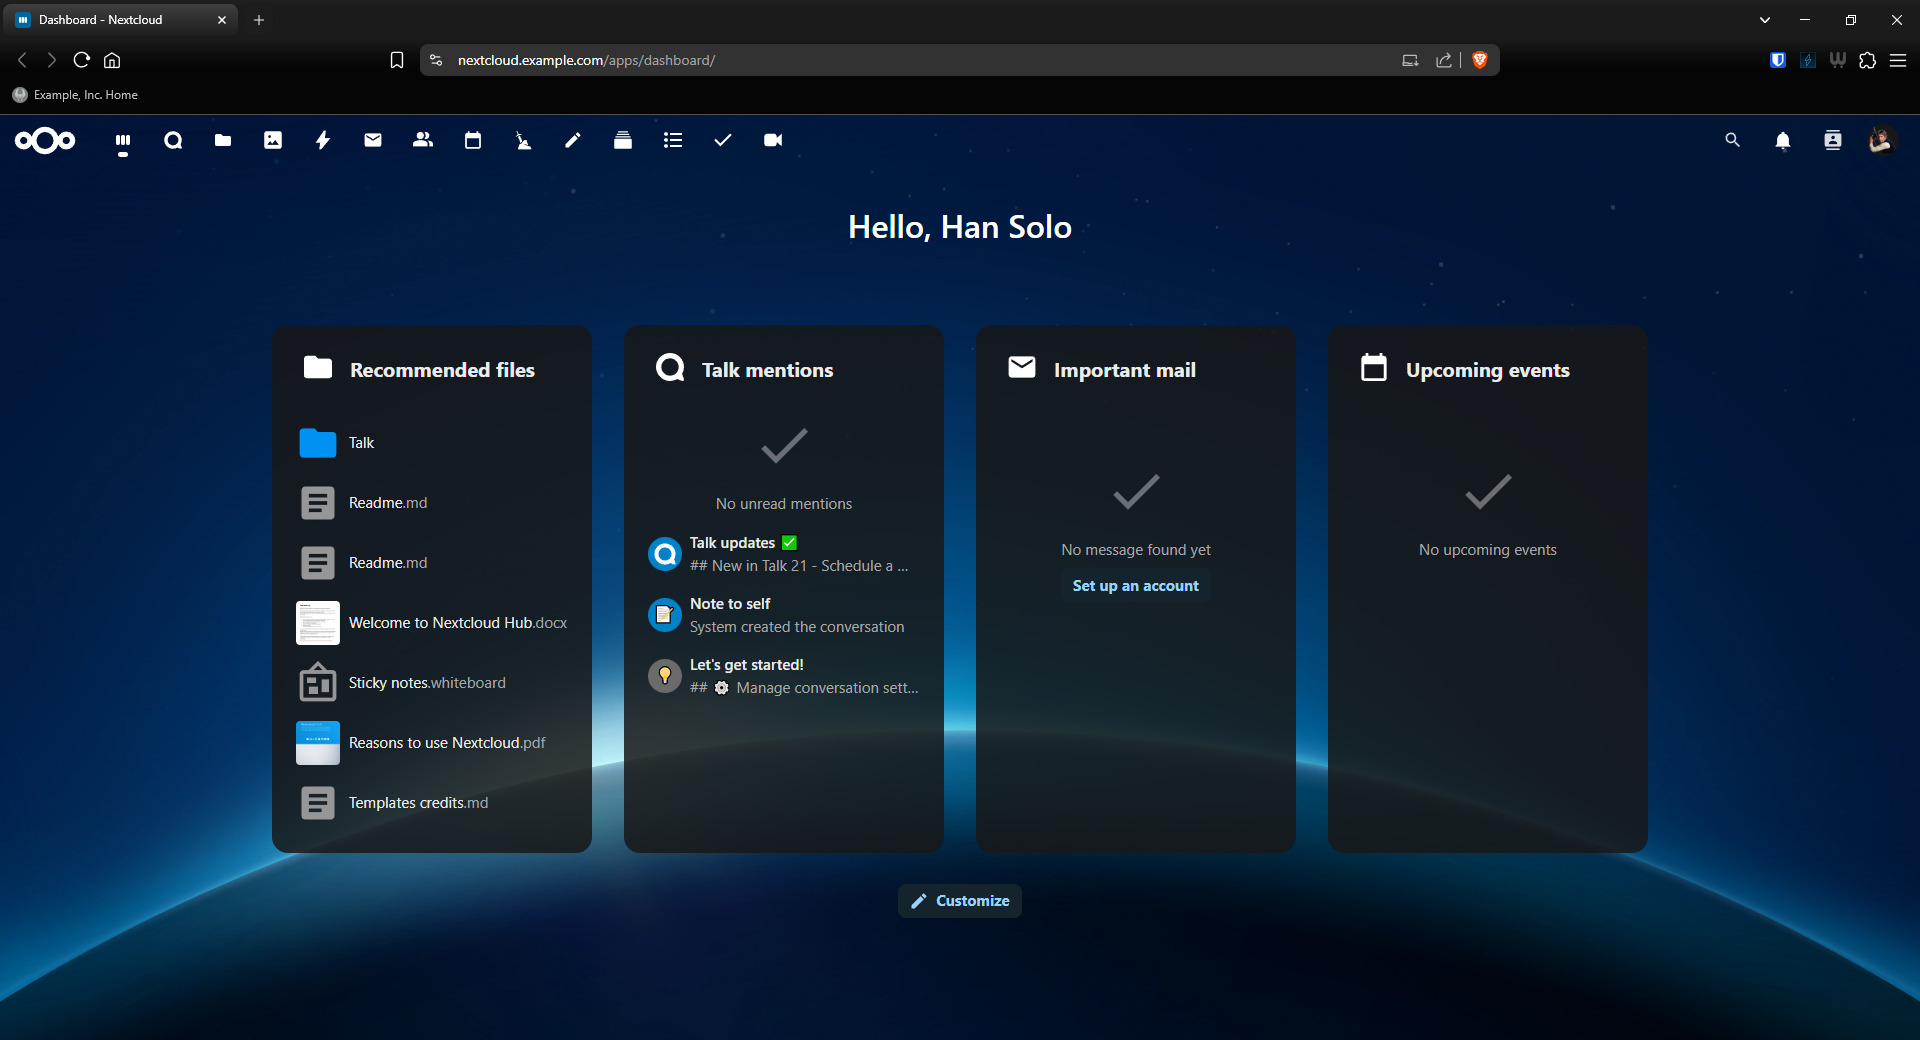
Task: Open the Deck app icon
Action: [x=623, y=141]
